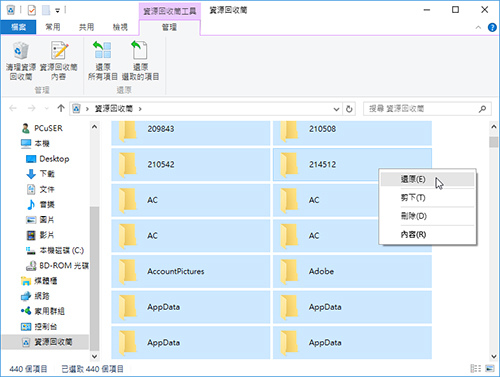
Task: Choose Properties (內容(R)) from context menu
Action: click(427, 234)
